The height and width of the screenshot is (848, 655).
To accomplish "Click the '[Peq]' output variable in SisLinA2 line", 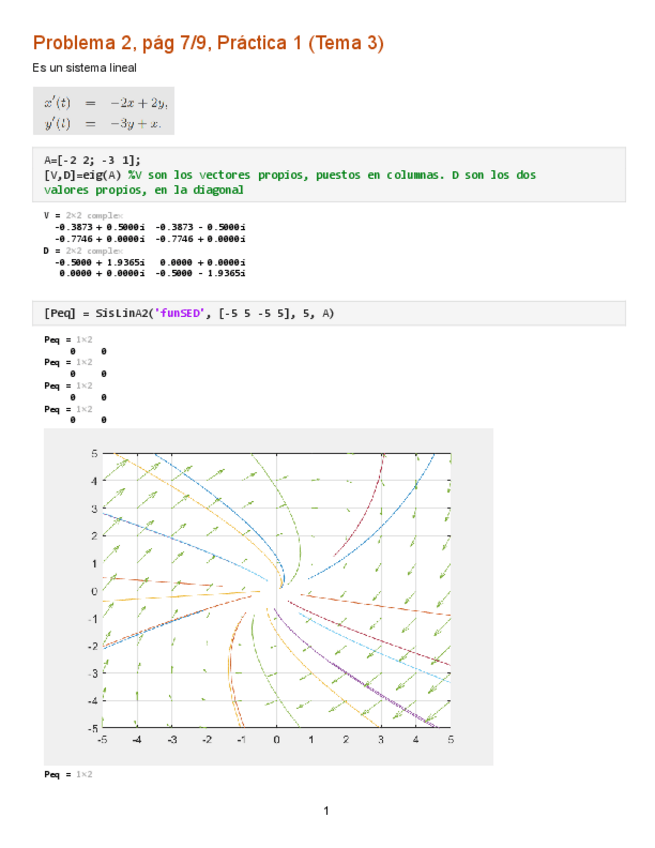I will tap(60, 313).
